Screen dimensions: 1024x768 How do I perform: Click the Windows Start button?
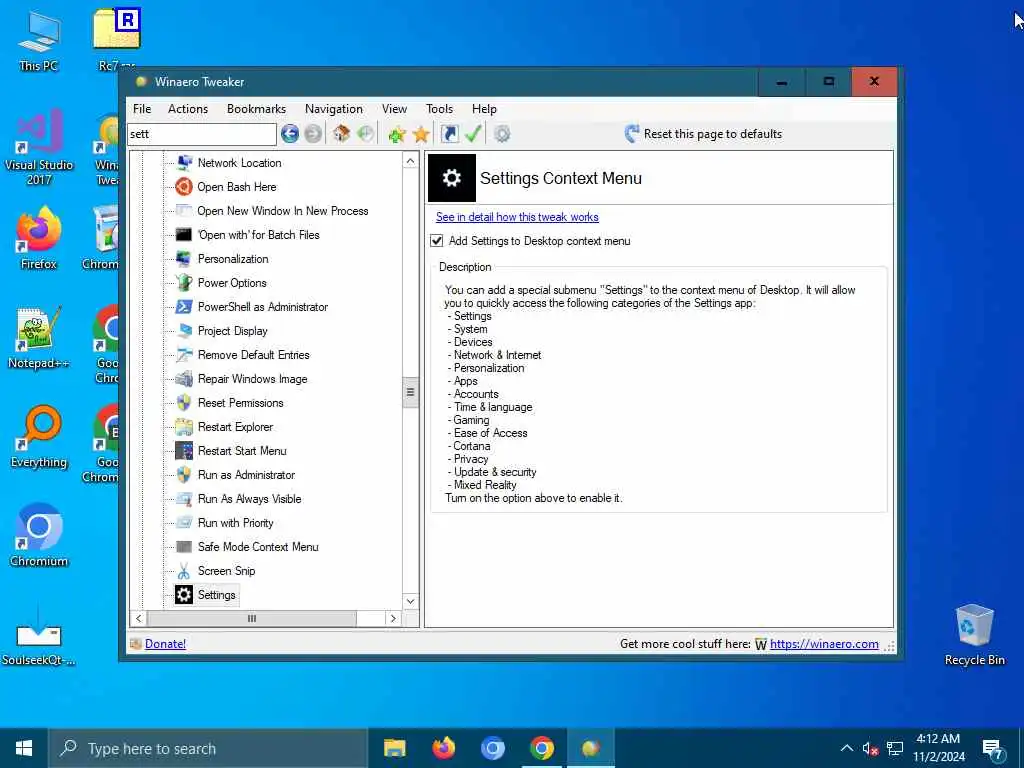(x=24, y=748)
